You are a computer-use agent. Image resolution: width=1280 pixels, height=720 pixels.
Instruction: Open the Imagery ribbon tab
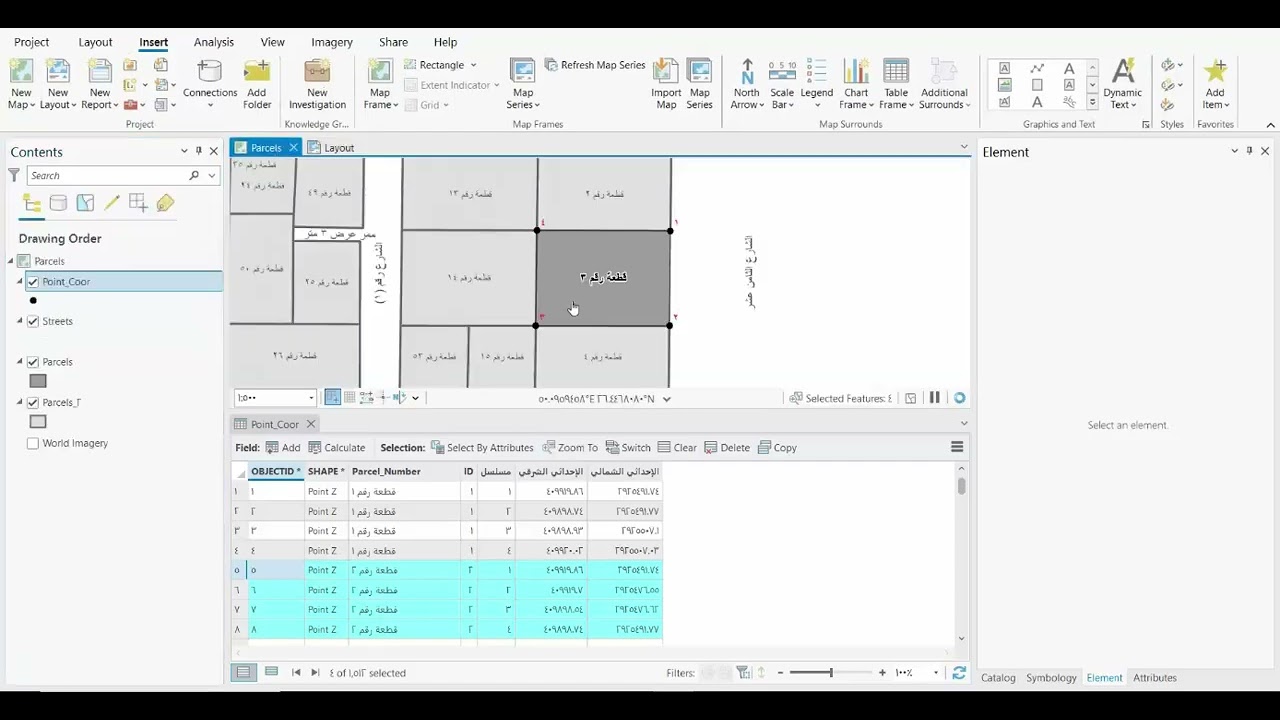point(331,42)
